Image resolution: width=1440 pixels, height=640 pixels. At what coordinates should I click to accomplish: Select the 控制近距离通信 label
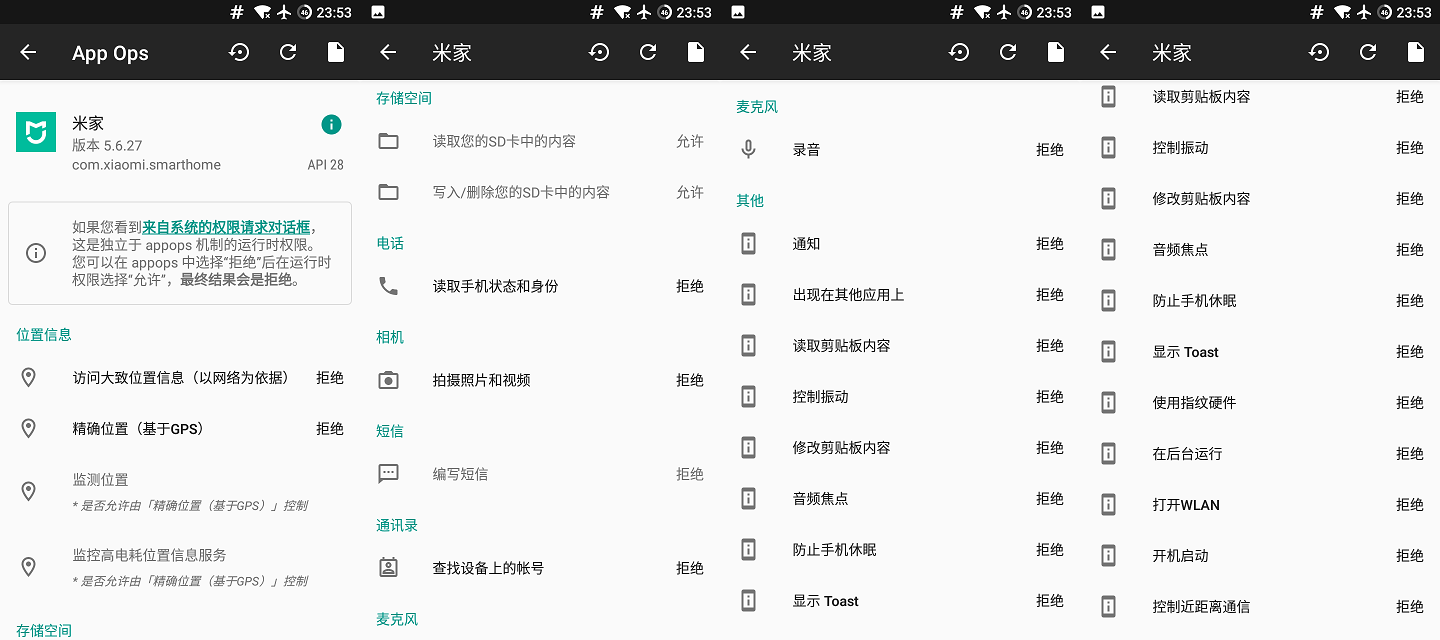(1201, 606)
